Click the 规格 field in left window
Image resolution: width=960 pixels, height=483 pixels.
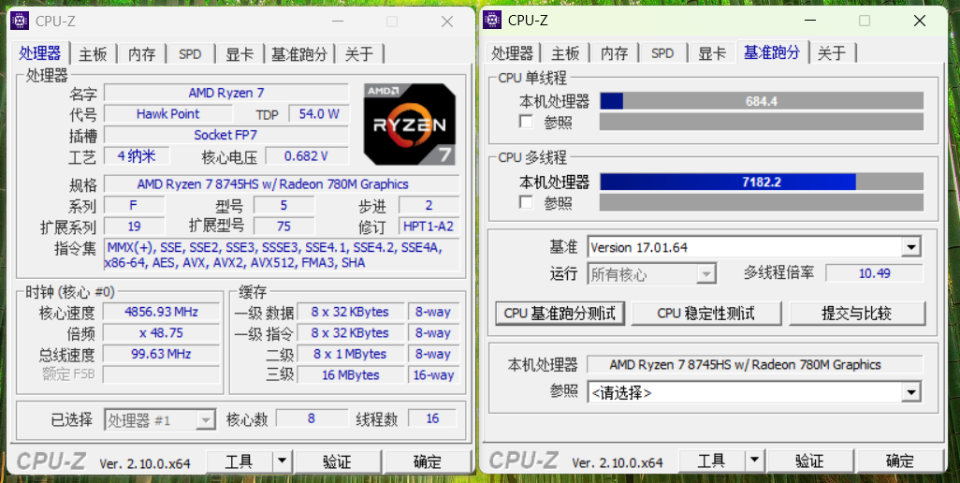281,184
